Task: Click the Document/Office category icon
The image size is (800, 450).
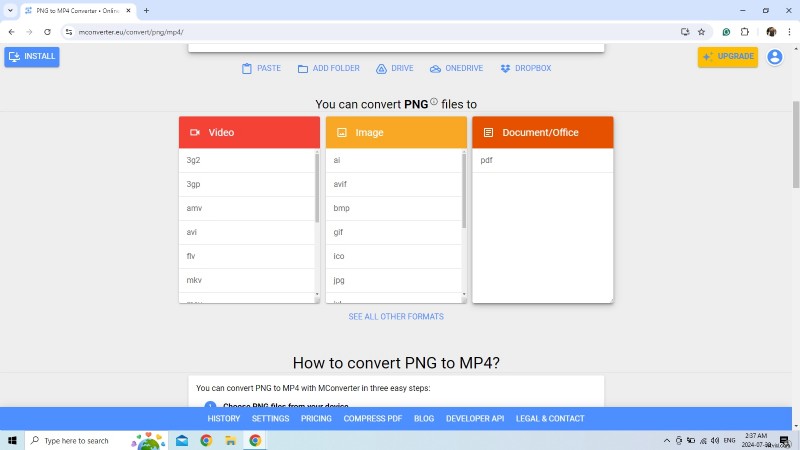Action: [488, 132]
